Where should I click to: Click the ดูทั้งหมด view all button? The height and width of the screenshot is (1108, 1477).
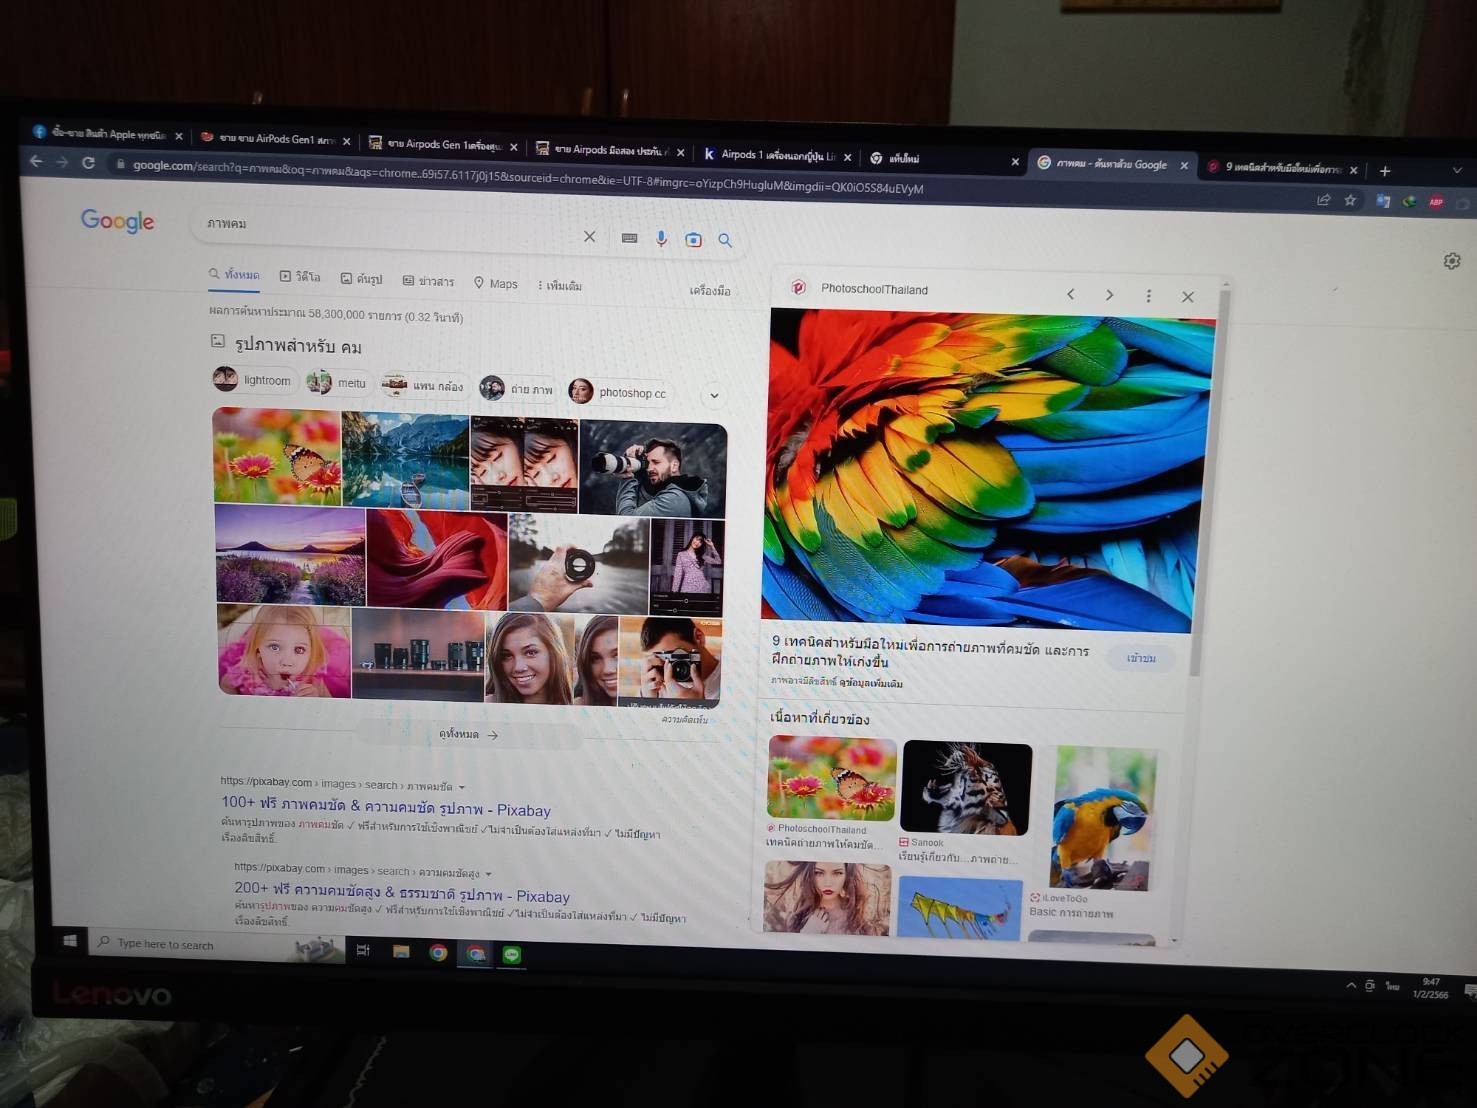pyautogui.click(x=468, y=734)
